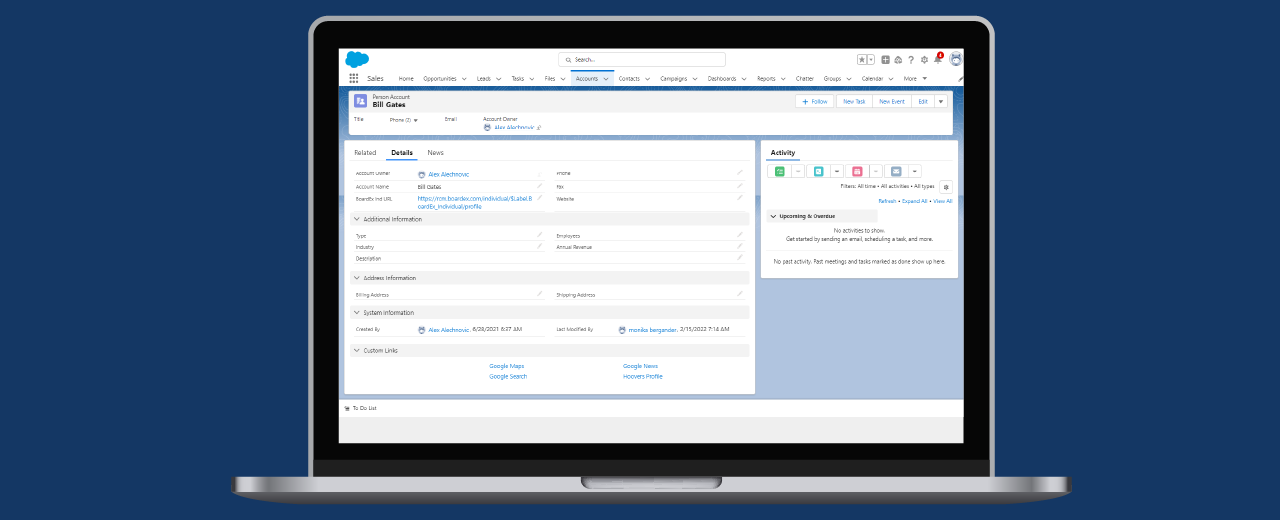This screenshot has height=520, width=1280.
Task: Click the Follow button
Action: (x=815, y=101)
